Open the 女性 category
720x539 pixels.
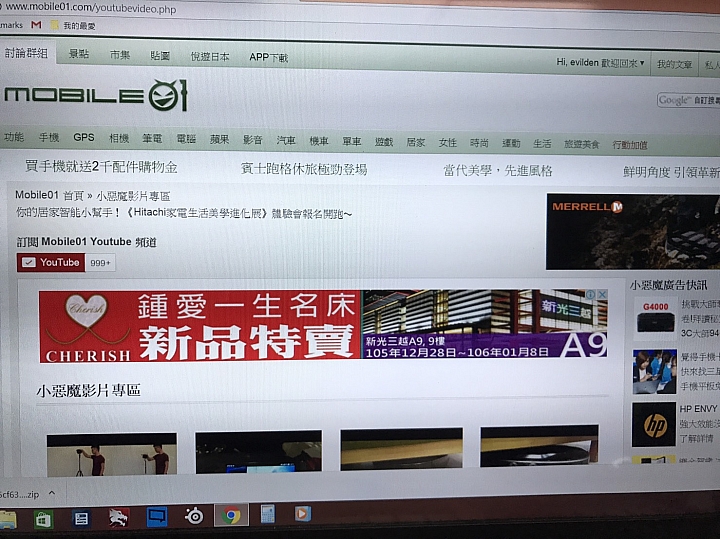coord(448,143)
